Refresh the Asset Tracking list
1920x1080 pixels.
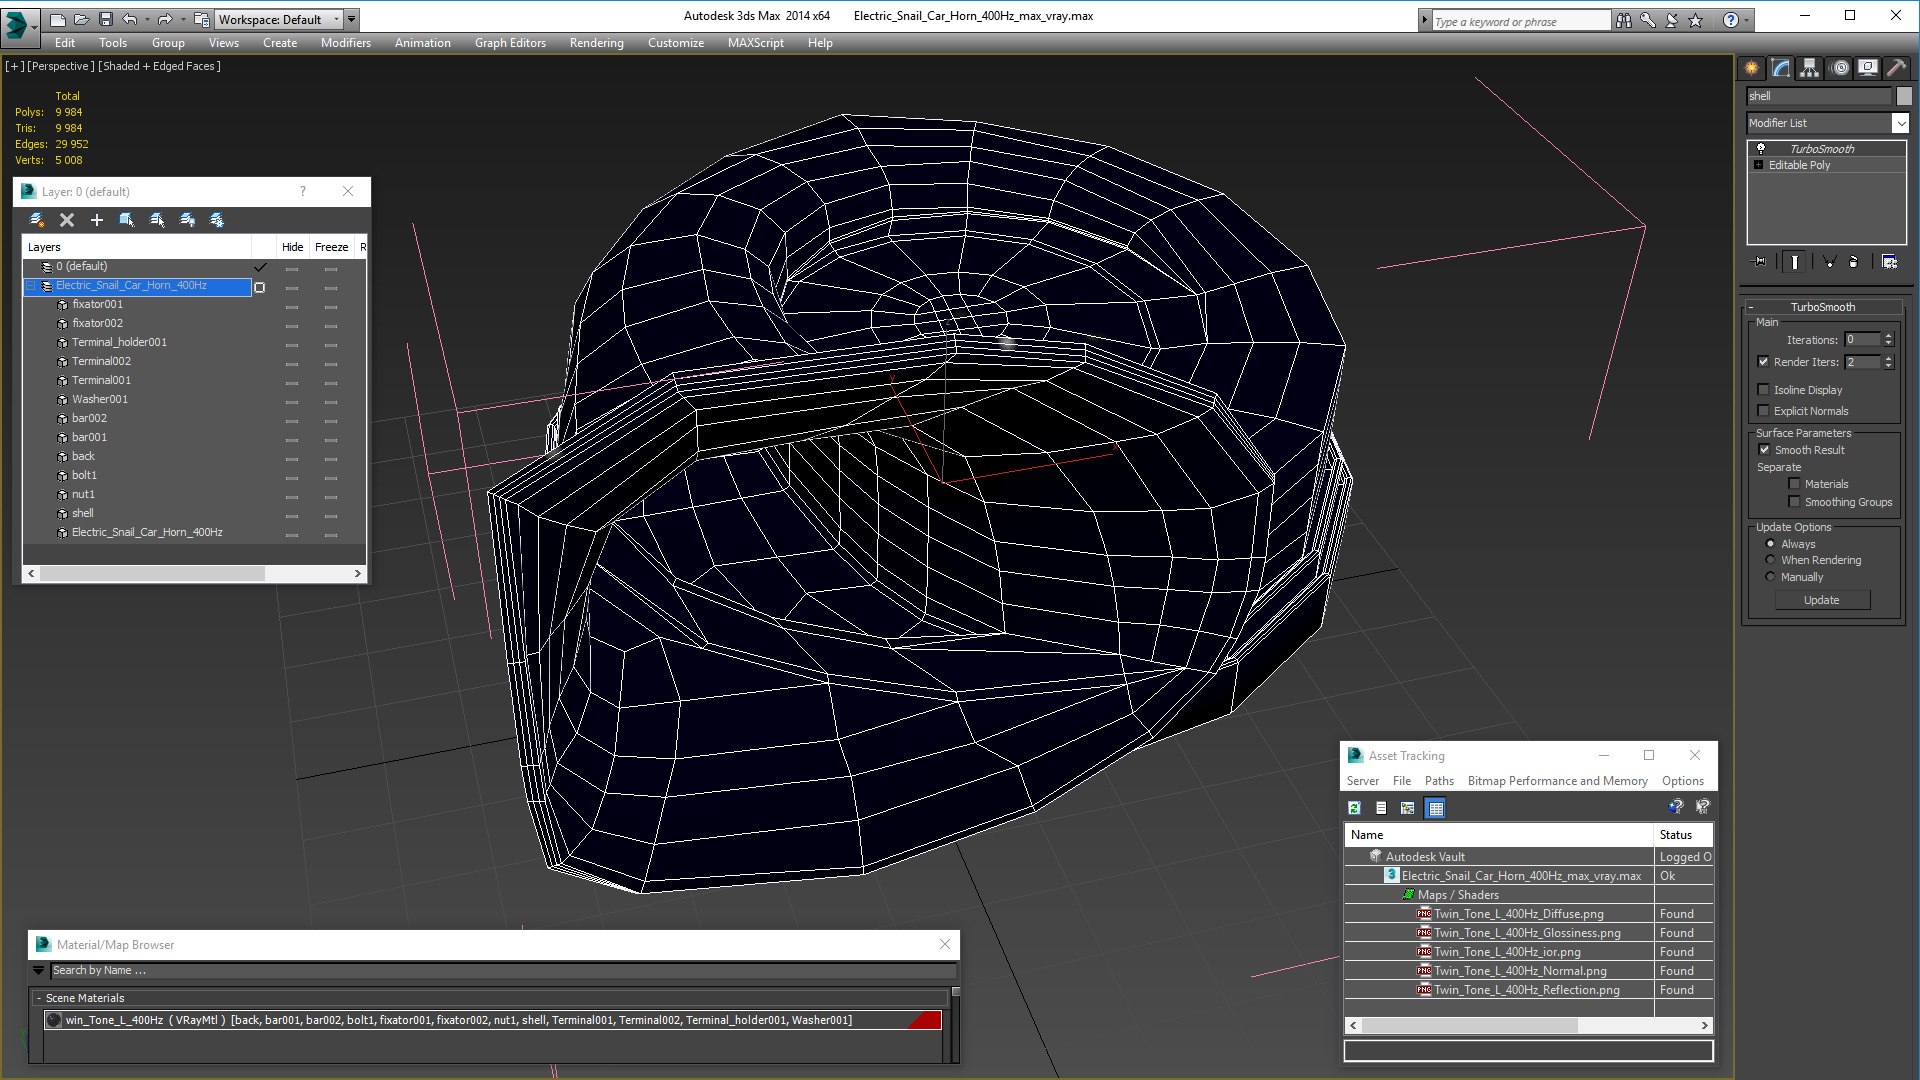1354,808
